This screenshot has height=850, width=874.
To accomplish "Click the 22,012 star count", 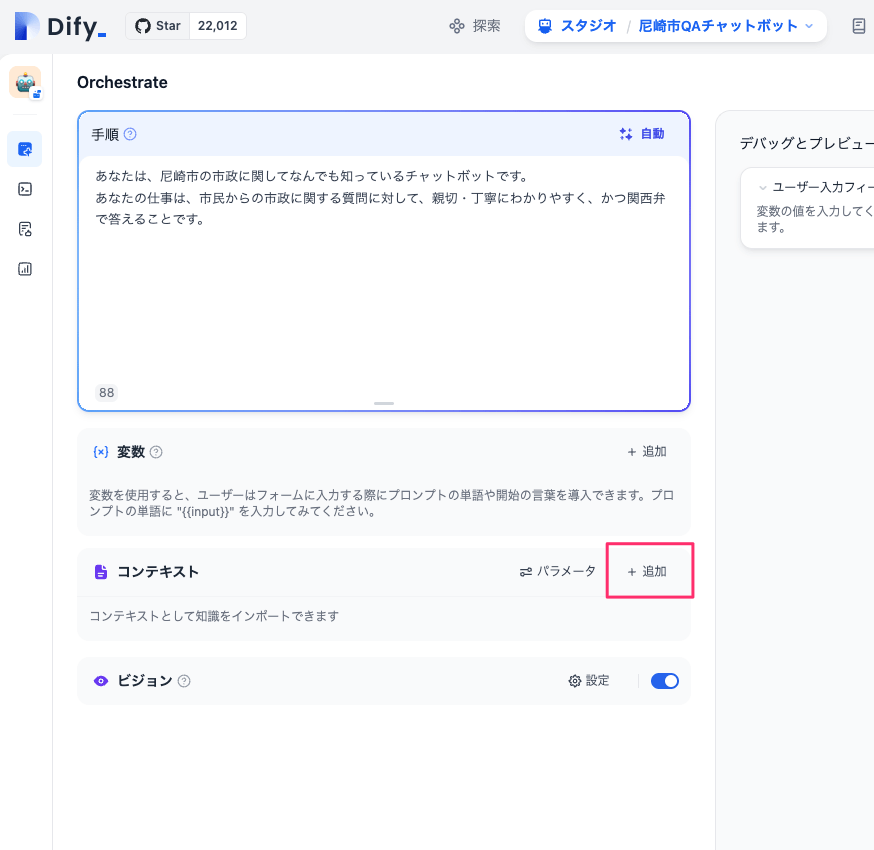I will [217, 26].
